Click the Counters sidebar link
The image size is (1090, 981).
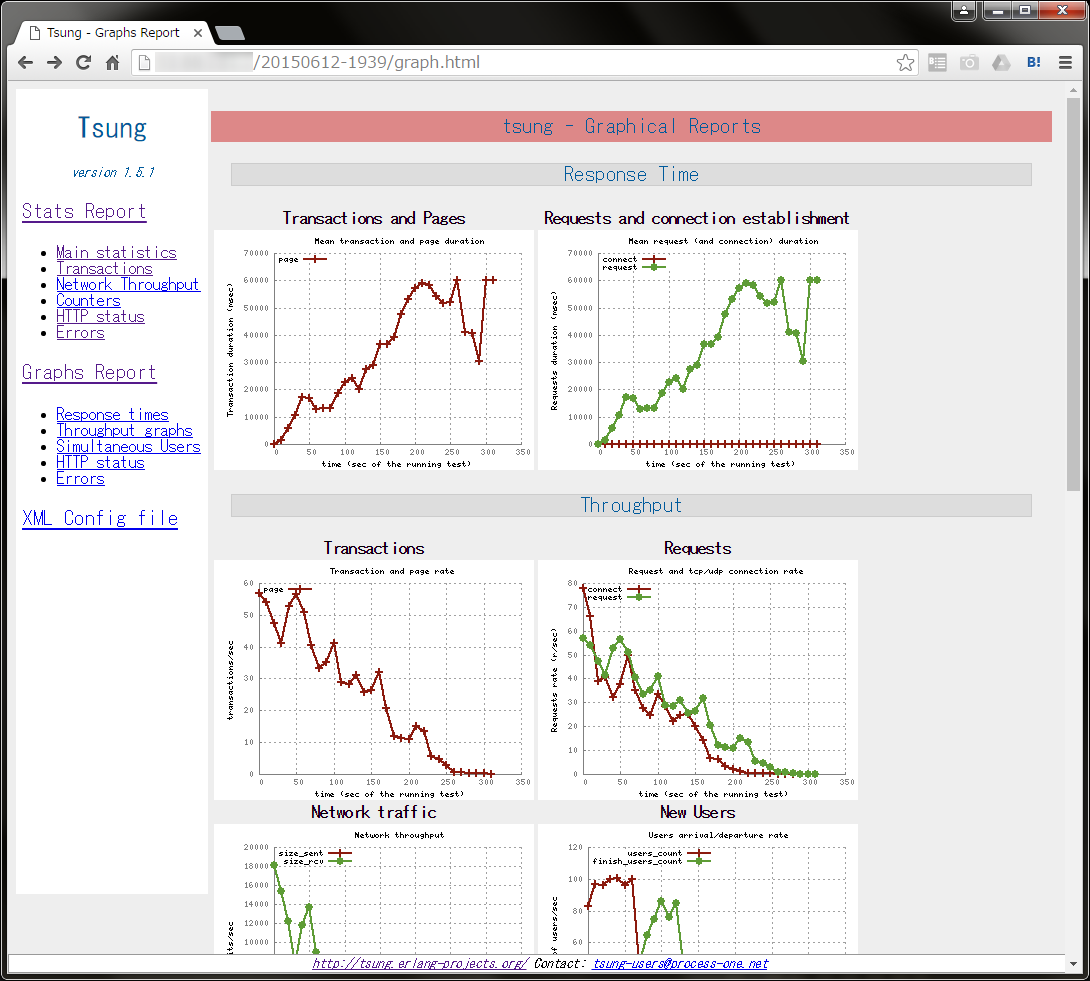88,301
